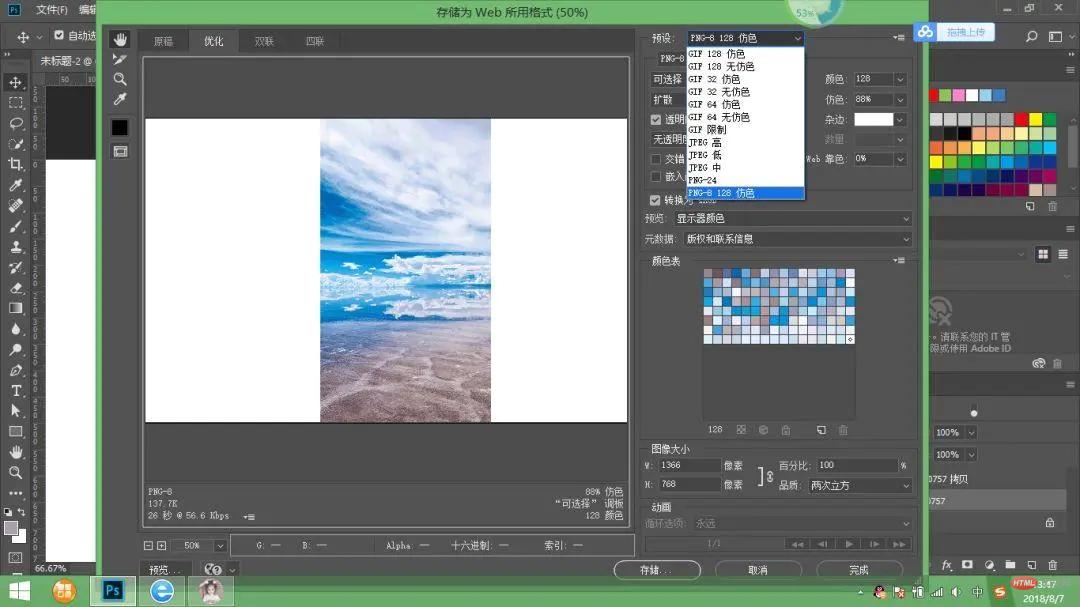Viewport: 1080px width, 607px height.
Task: Click the color table new color icon
Action: point(821,430)
